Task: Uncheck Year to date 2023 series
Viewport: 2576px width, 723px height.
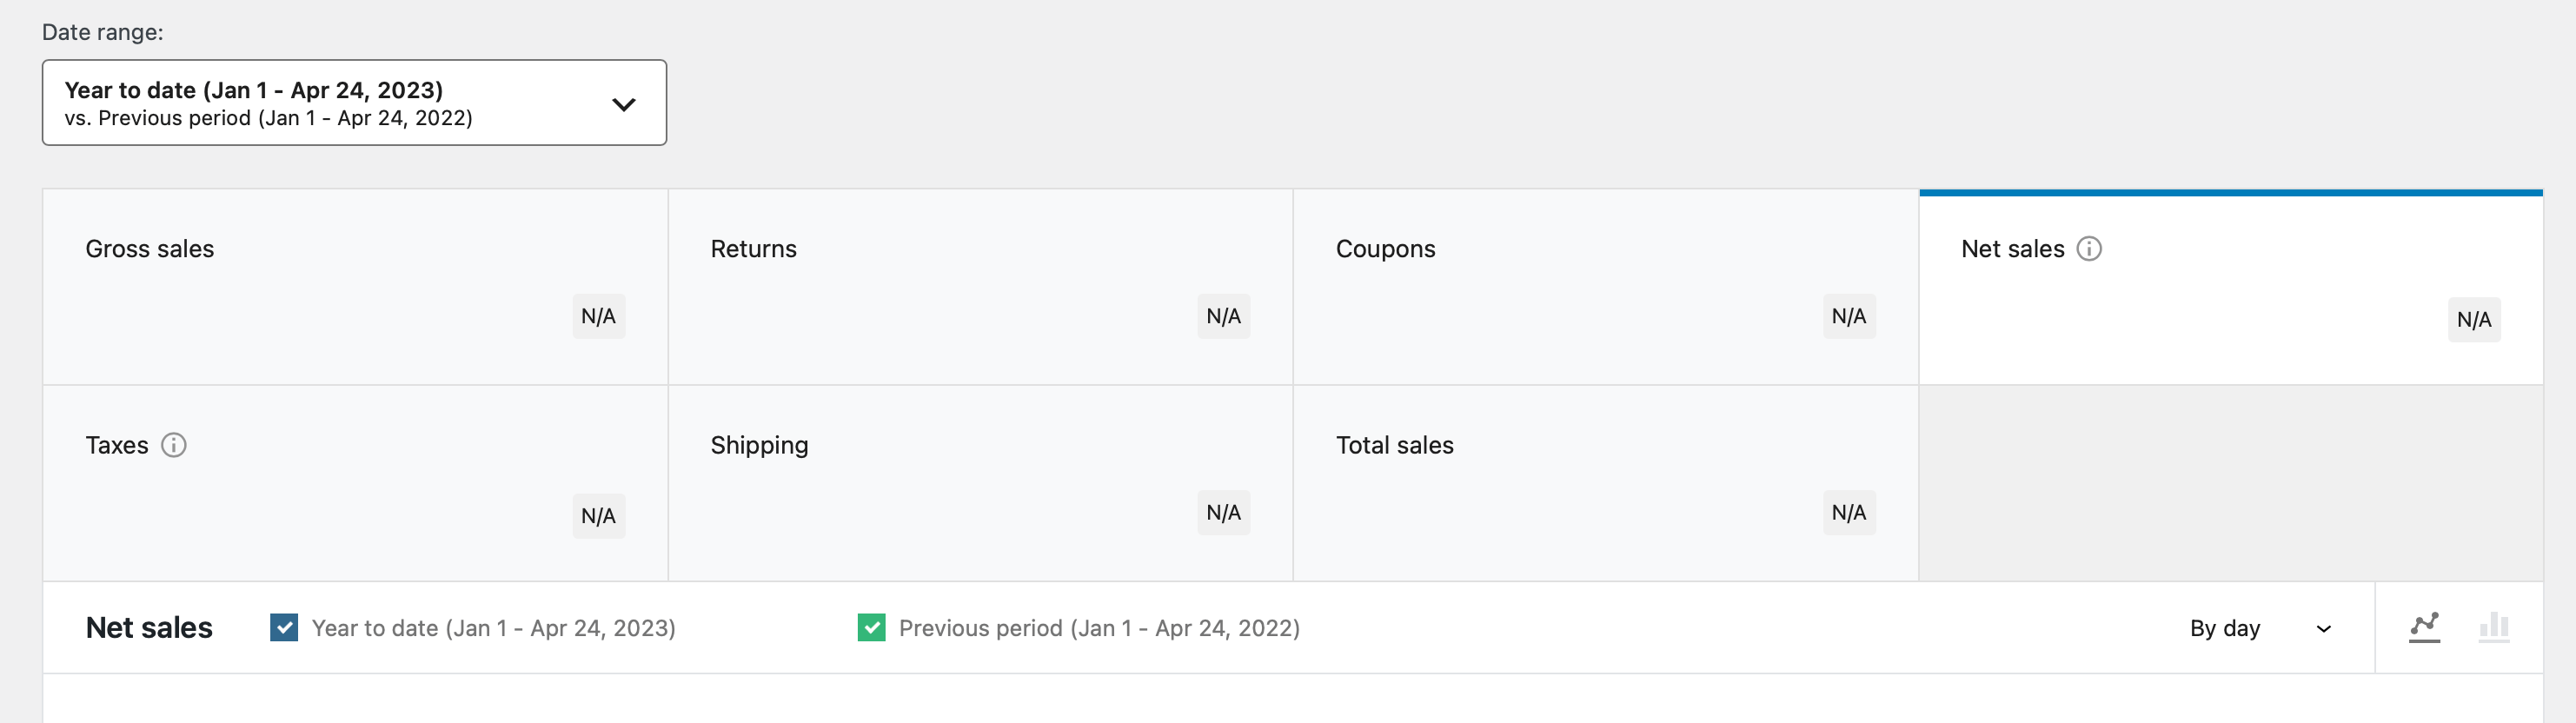Action: tap(284, 628)
